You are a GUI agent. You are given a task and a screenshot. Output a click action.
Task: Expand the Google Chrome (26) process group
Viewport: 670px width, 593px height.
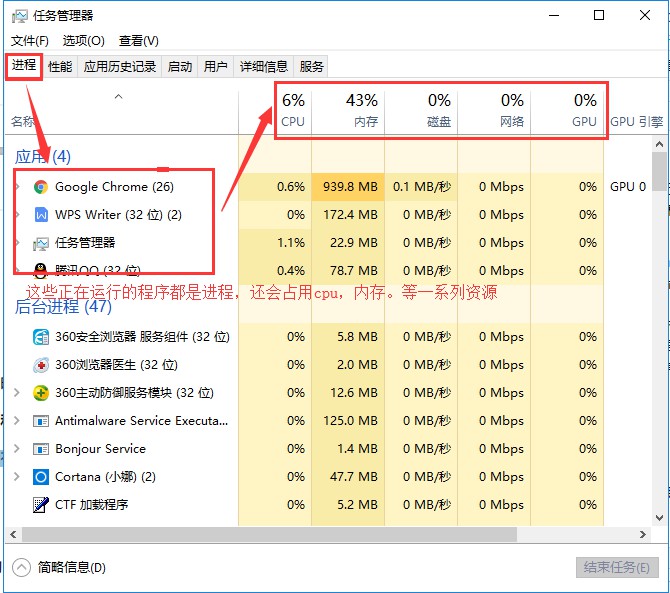click(x=18, y=187)
